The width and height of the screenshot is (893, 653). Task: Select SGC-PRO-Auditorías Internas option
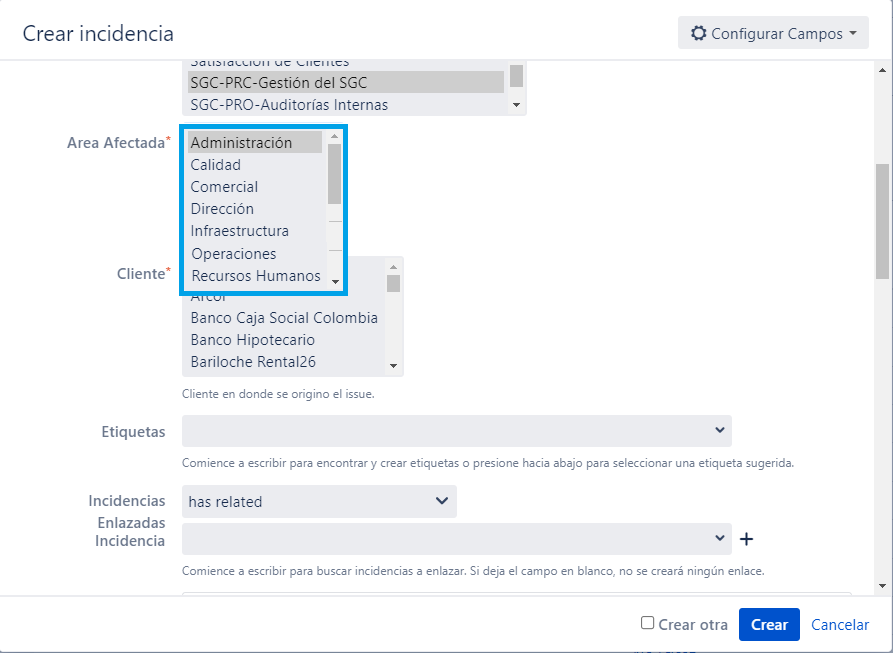coord(346,105)
